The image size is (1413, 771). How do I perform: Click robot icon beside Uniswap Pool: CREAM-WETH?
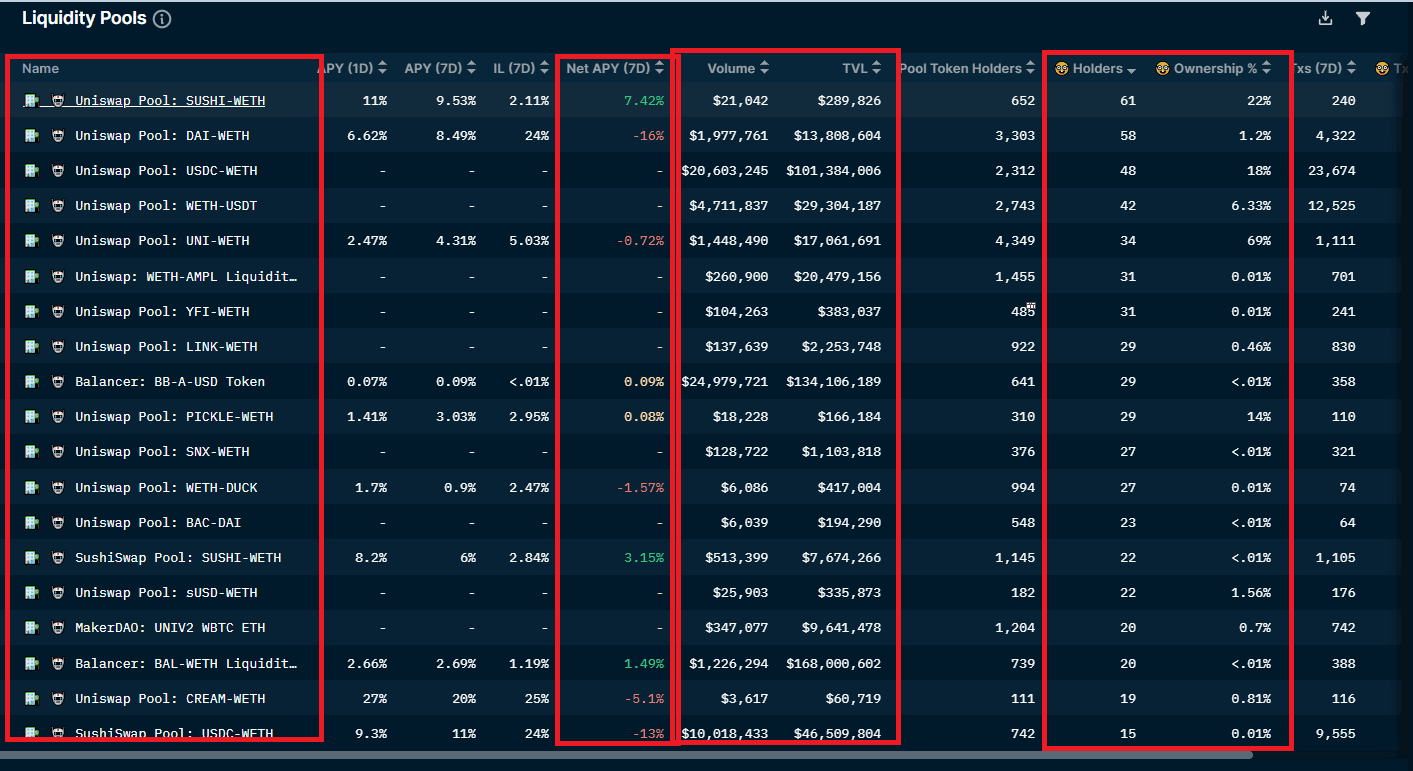[57, 699]
